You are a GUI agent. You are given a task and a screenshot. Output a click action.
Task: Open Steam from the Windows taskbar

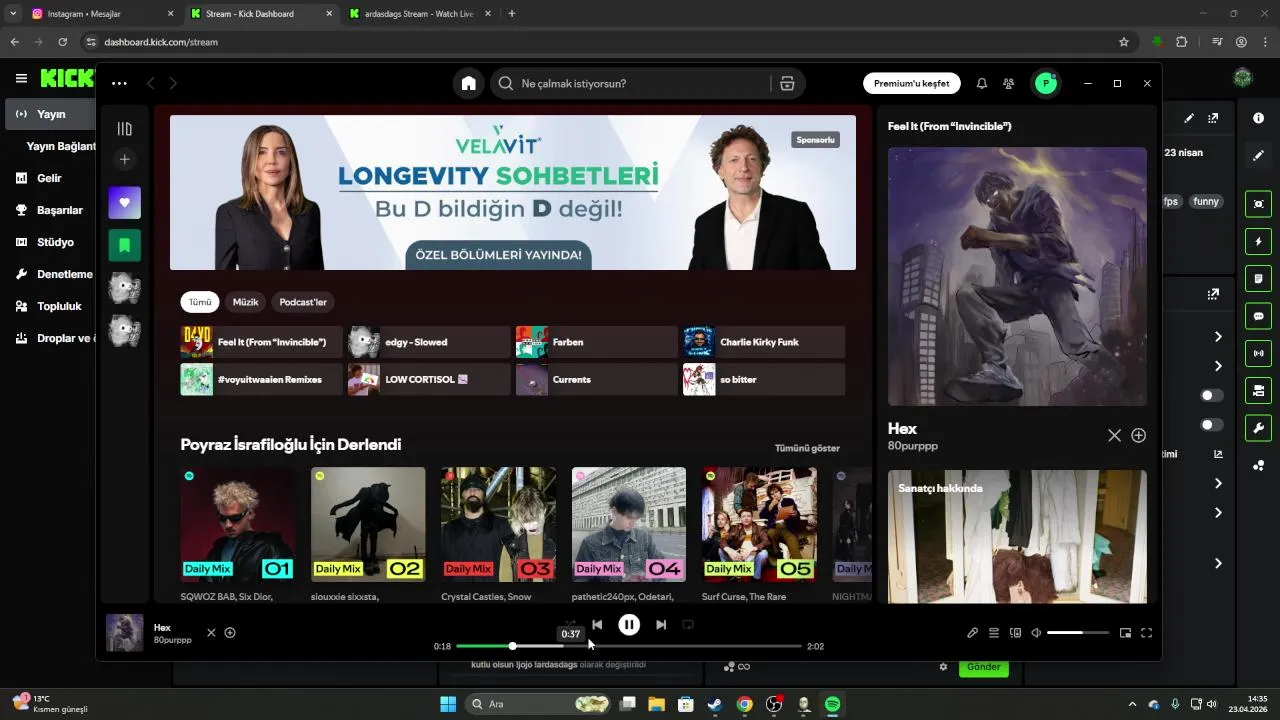coord(714,704)
